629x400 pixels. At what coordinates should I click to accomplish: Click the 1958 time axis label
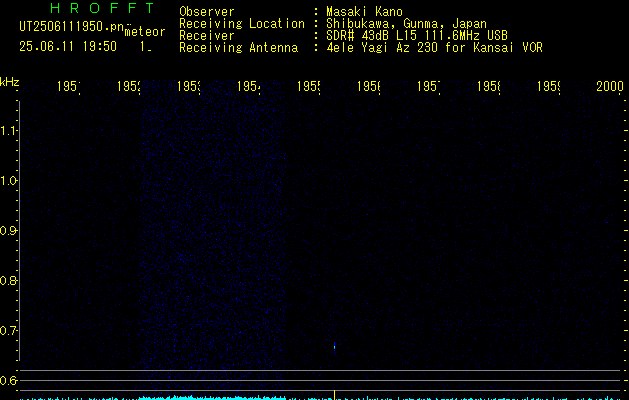[x=489, y=86]
